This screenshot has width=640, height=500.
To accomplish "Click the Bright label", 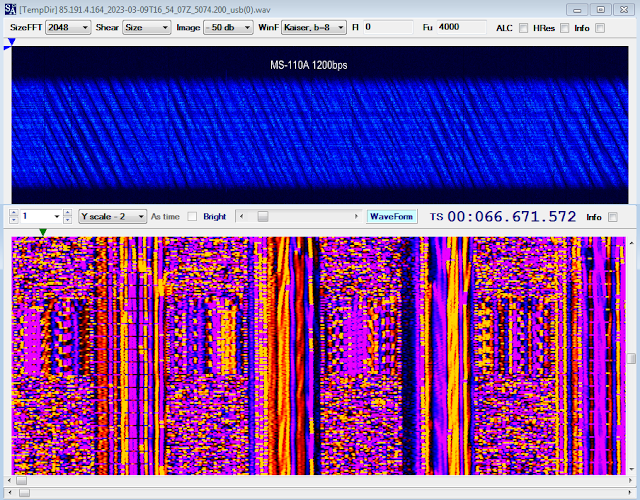I will [214, 217].
